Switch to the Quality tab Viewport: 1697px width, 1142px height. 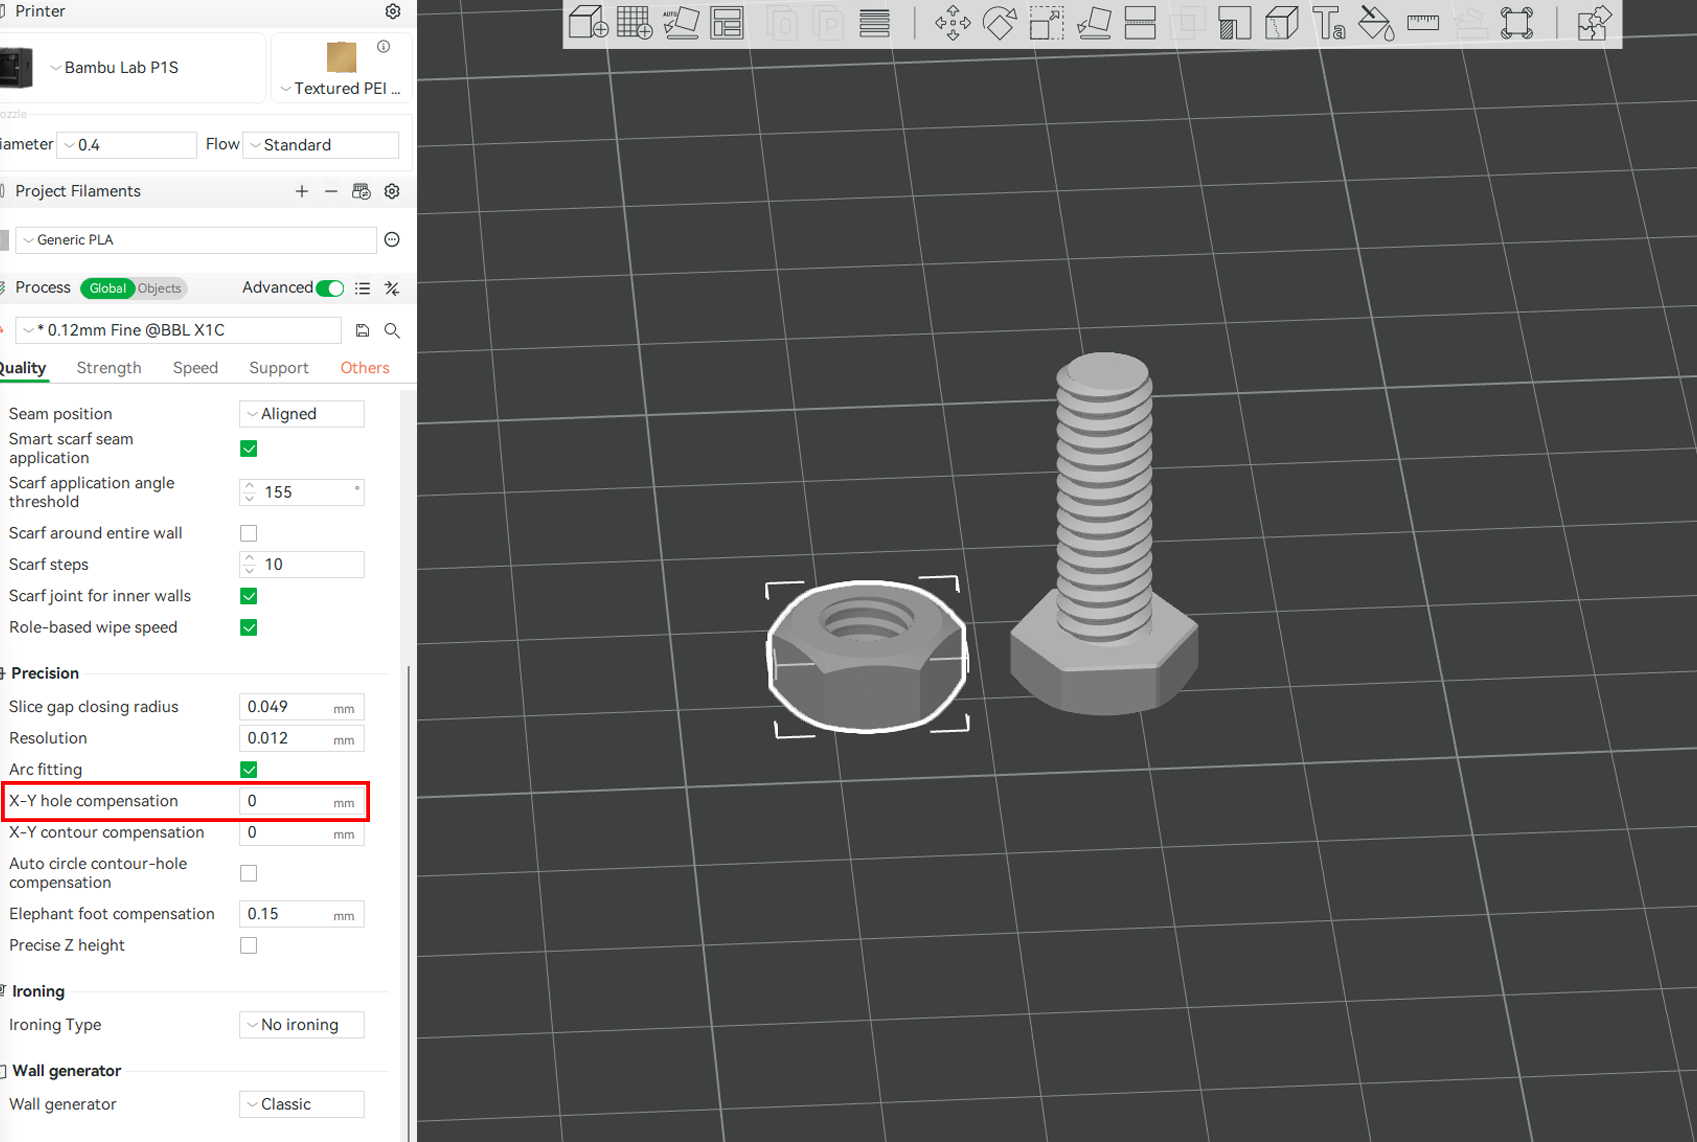tap(22, 368)
